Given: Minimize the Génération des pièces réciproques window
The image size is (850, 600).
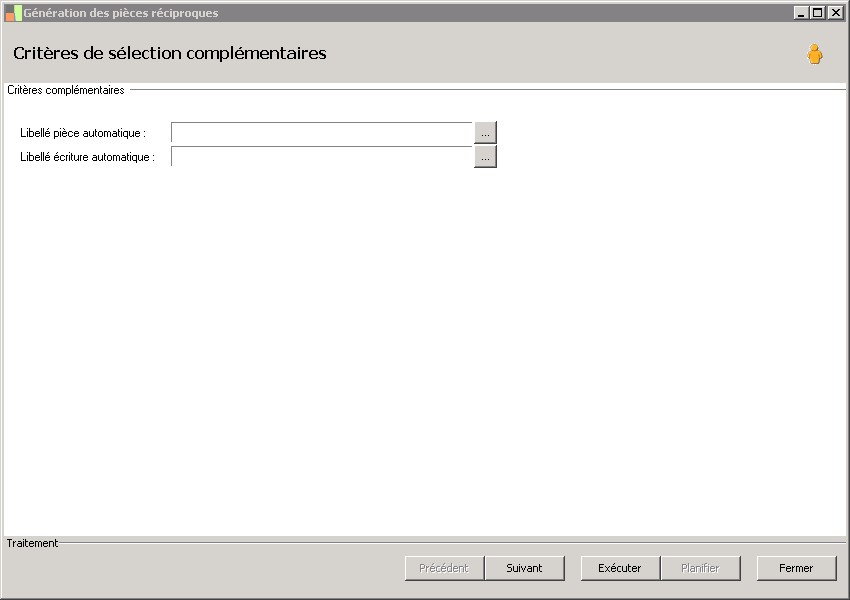Looking at the screenshot, I should tap(801, 12).
